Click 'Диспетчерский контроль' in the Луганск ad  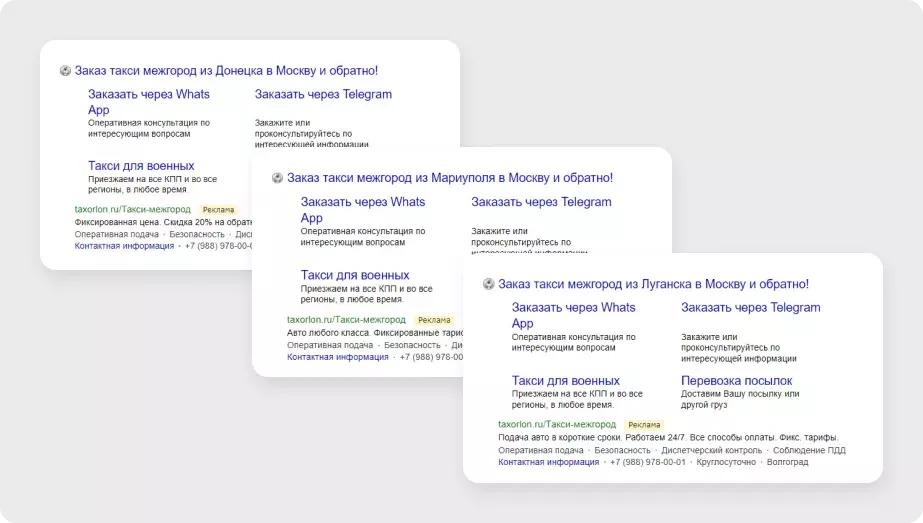712,450
